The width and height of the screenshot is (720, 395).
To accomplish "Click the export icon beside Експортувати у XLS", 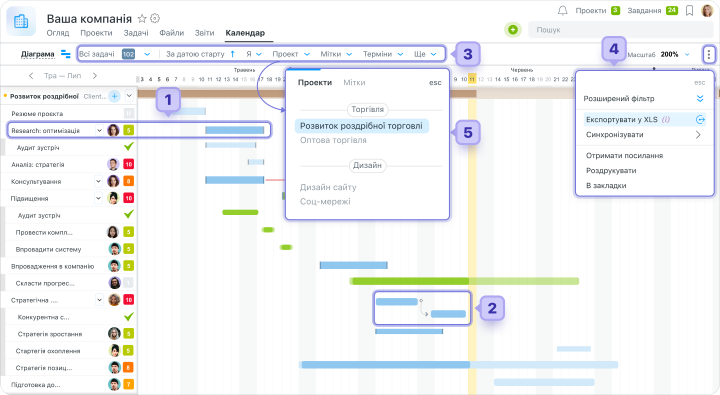I will [x=700, y=120].
